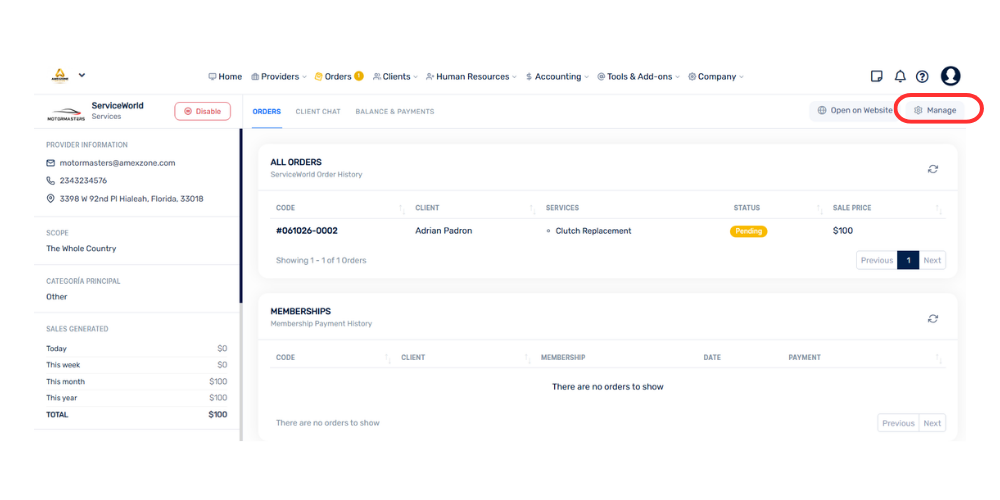
Task: Click Clutch Replacement service
Action: (x=593, y=231)
